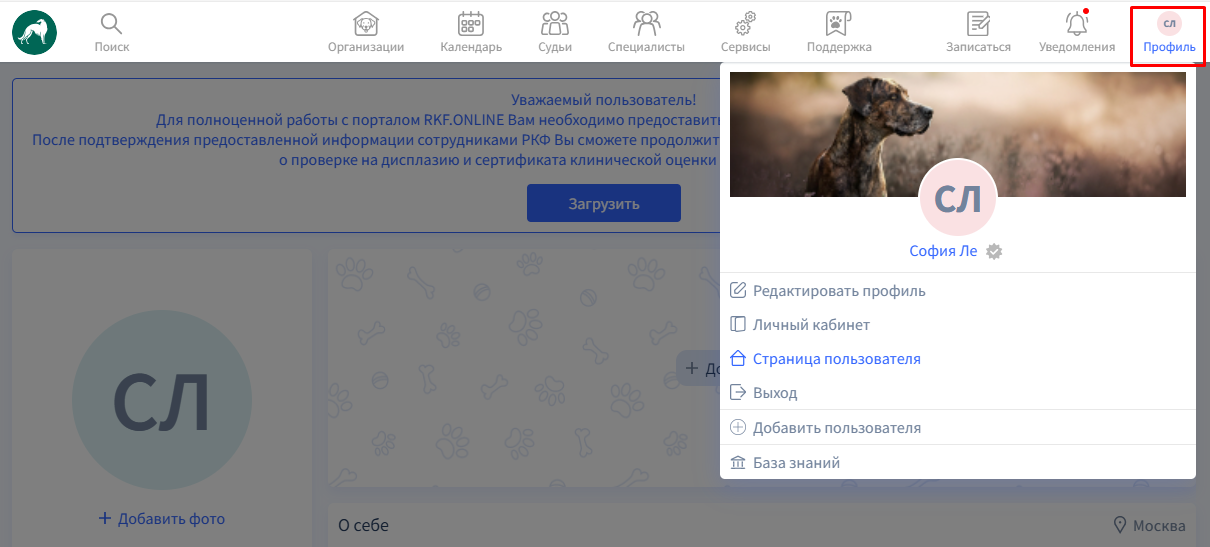The width and height of the screenshot is (1210, 547).
Task: Select Редактировать профиль in the menu
Action: (x=838, y=291)
